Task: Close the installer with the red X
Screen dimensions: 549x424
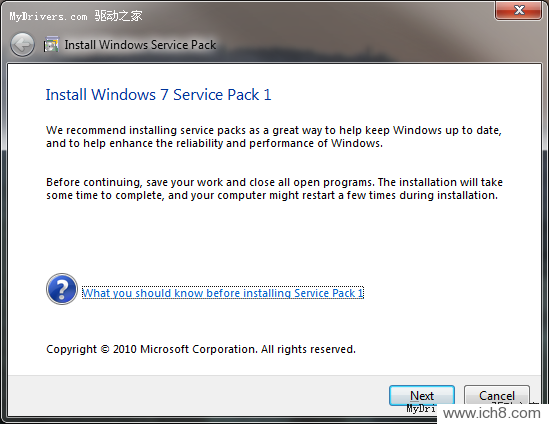Action: [x=519, y=10]
